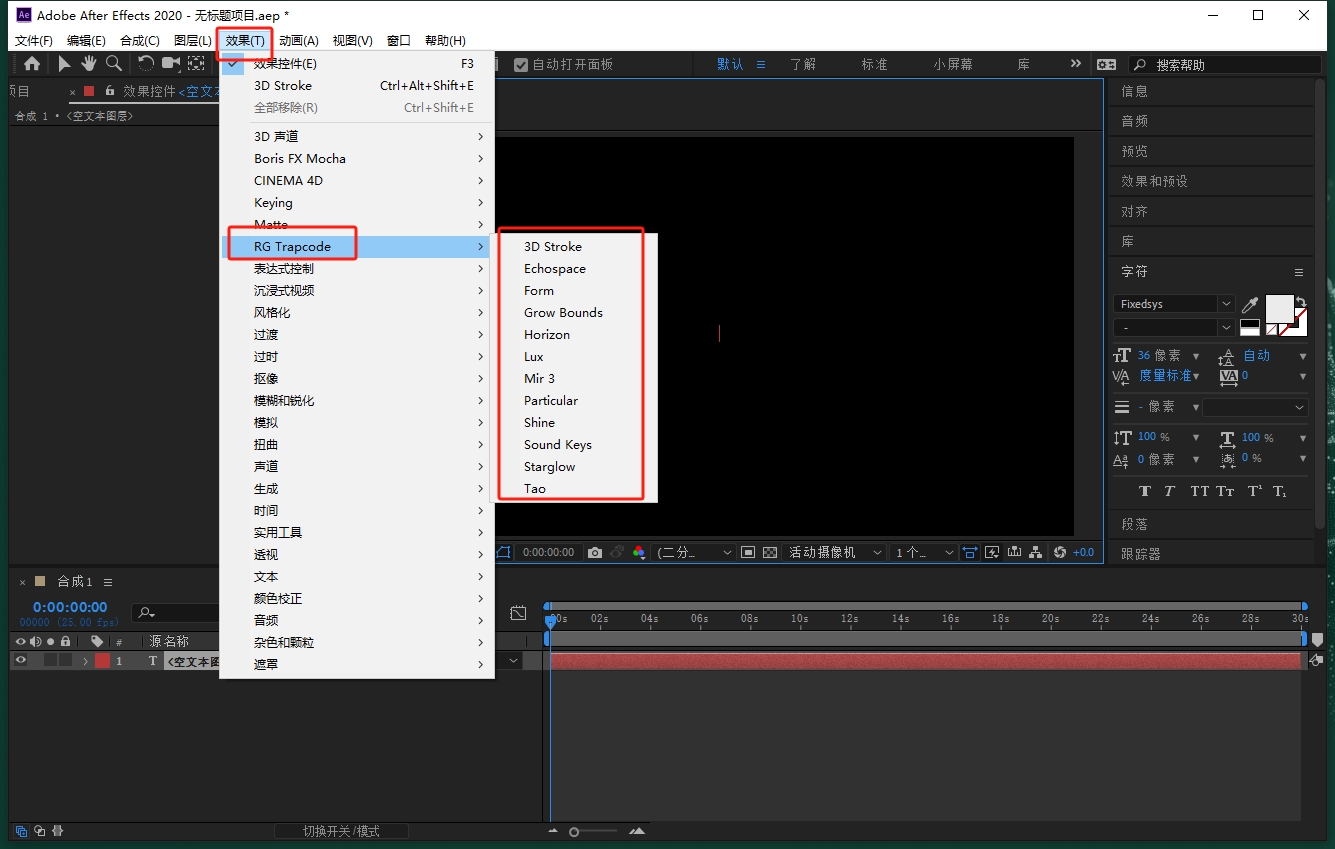Toggle region of interest icon
Screen dimensions: 1335x849
(x=748, y=552)
